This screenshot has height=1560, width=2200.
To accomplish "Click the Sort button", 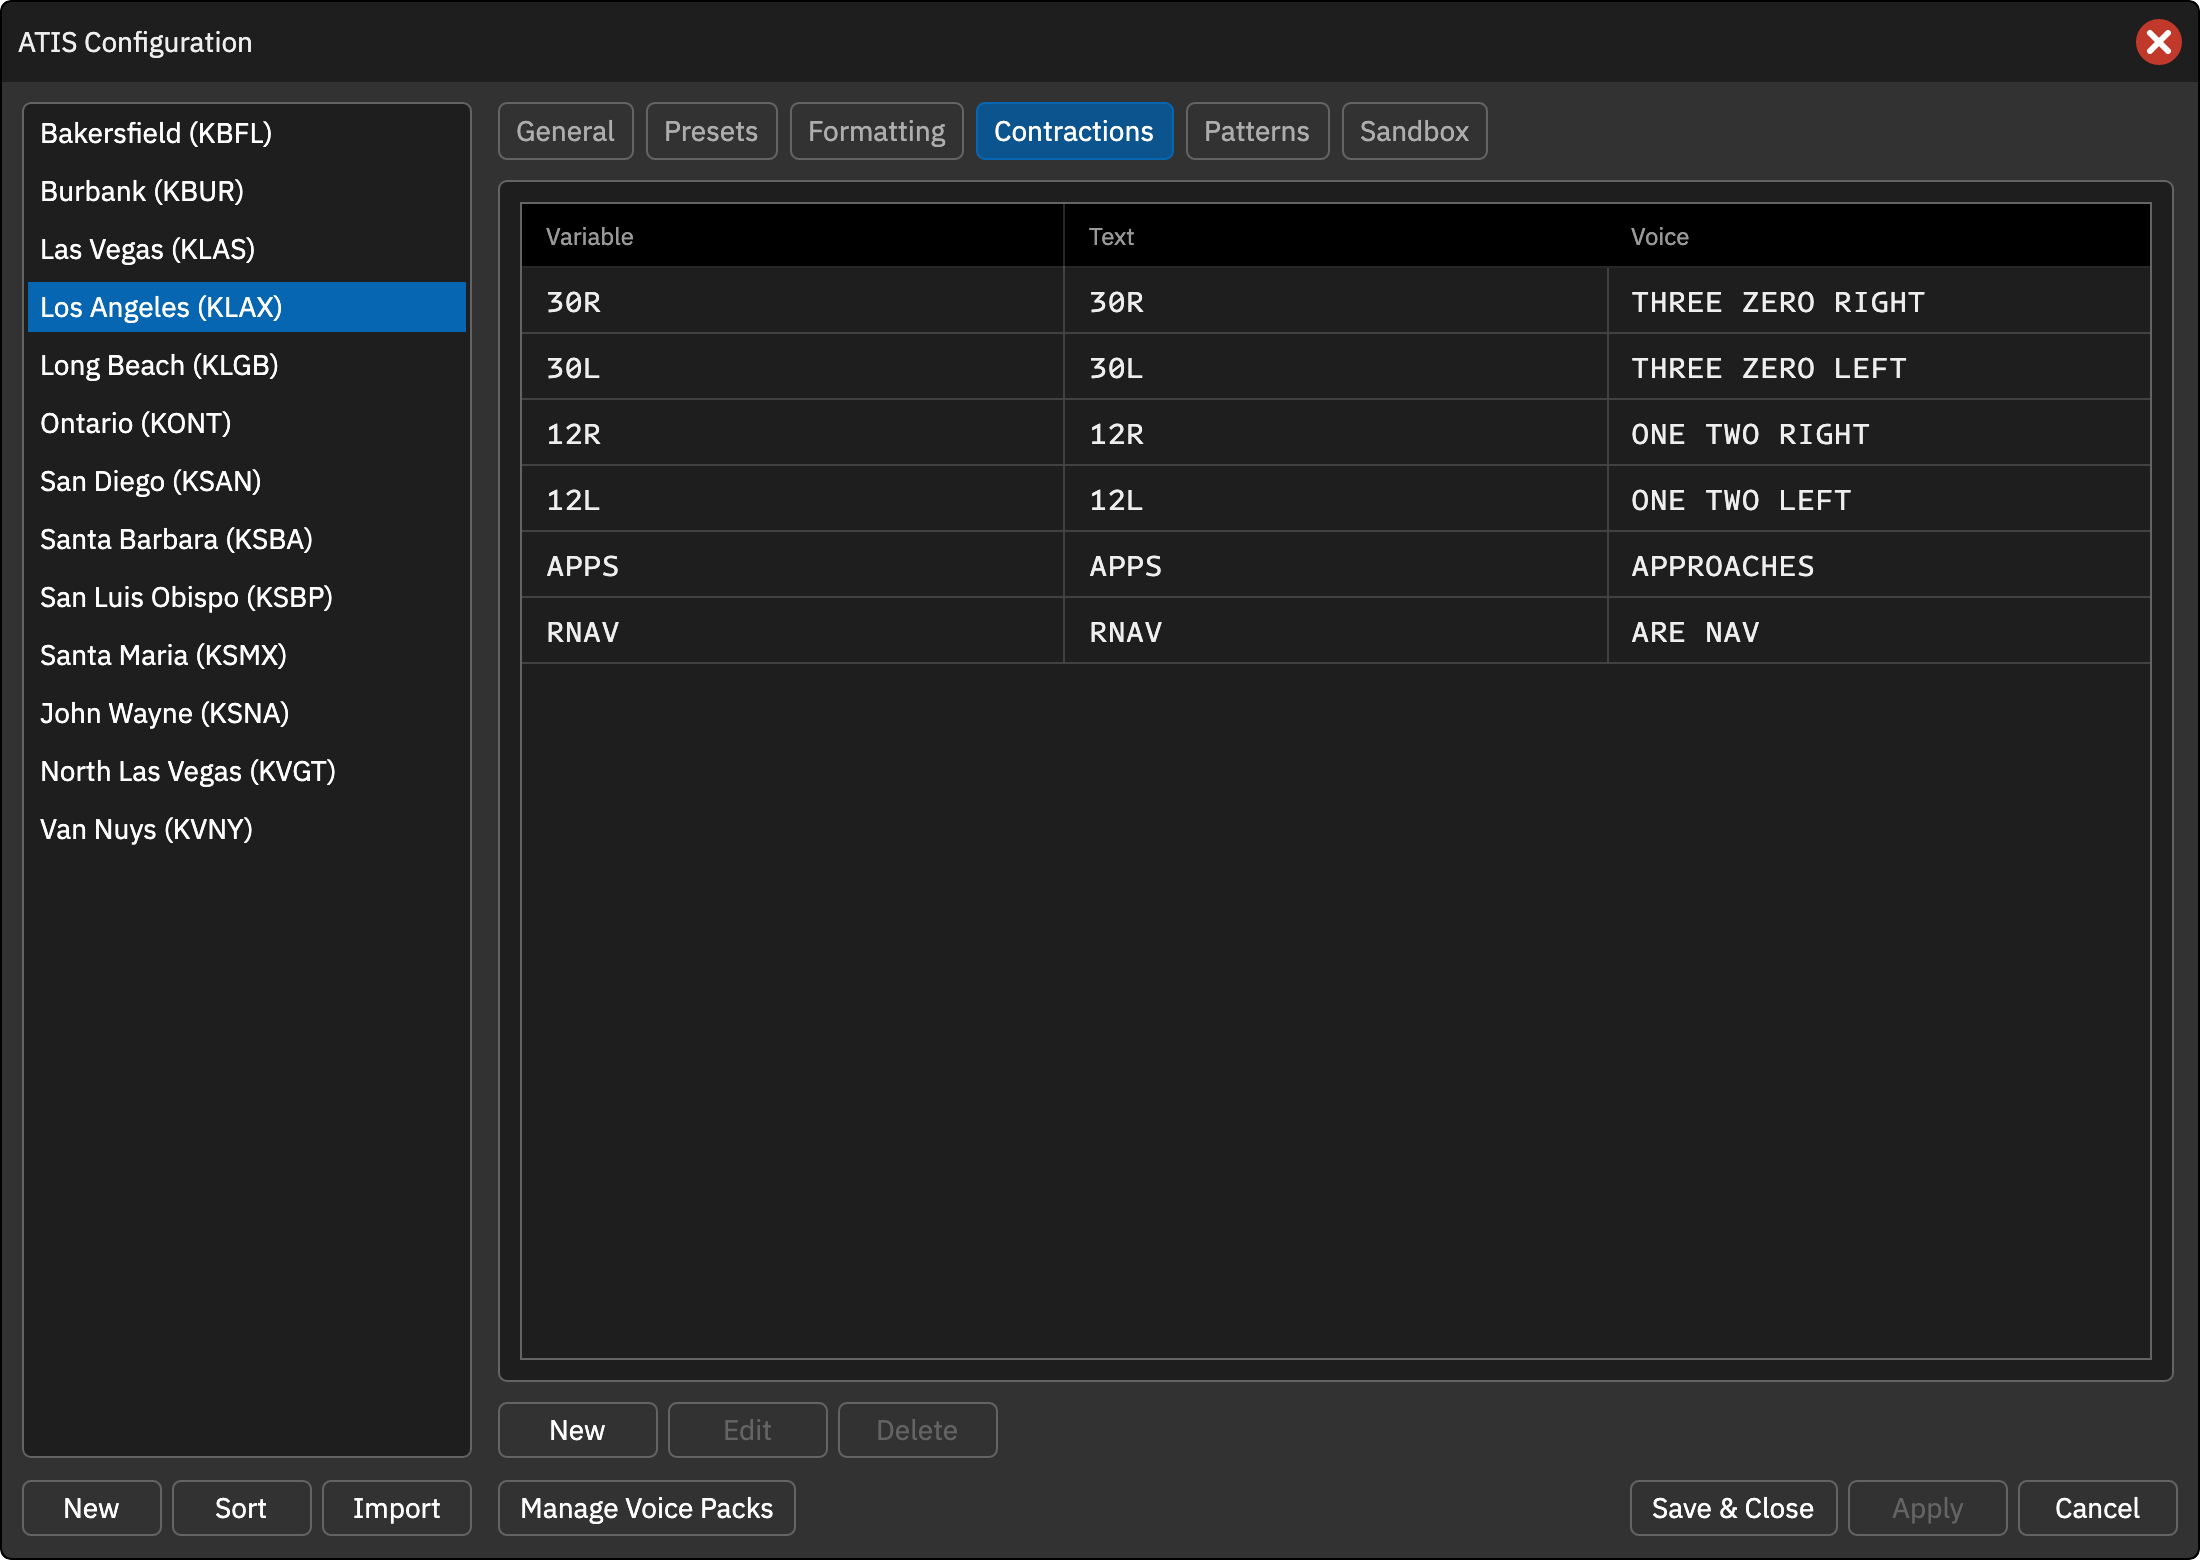I will coord(241,1508).
